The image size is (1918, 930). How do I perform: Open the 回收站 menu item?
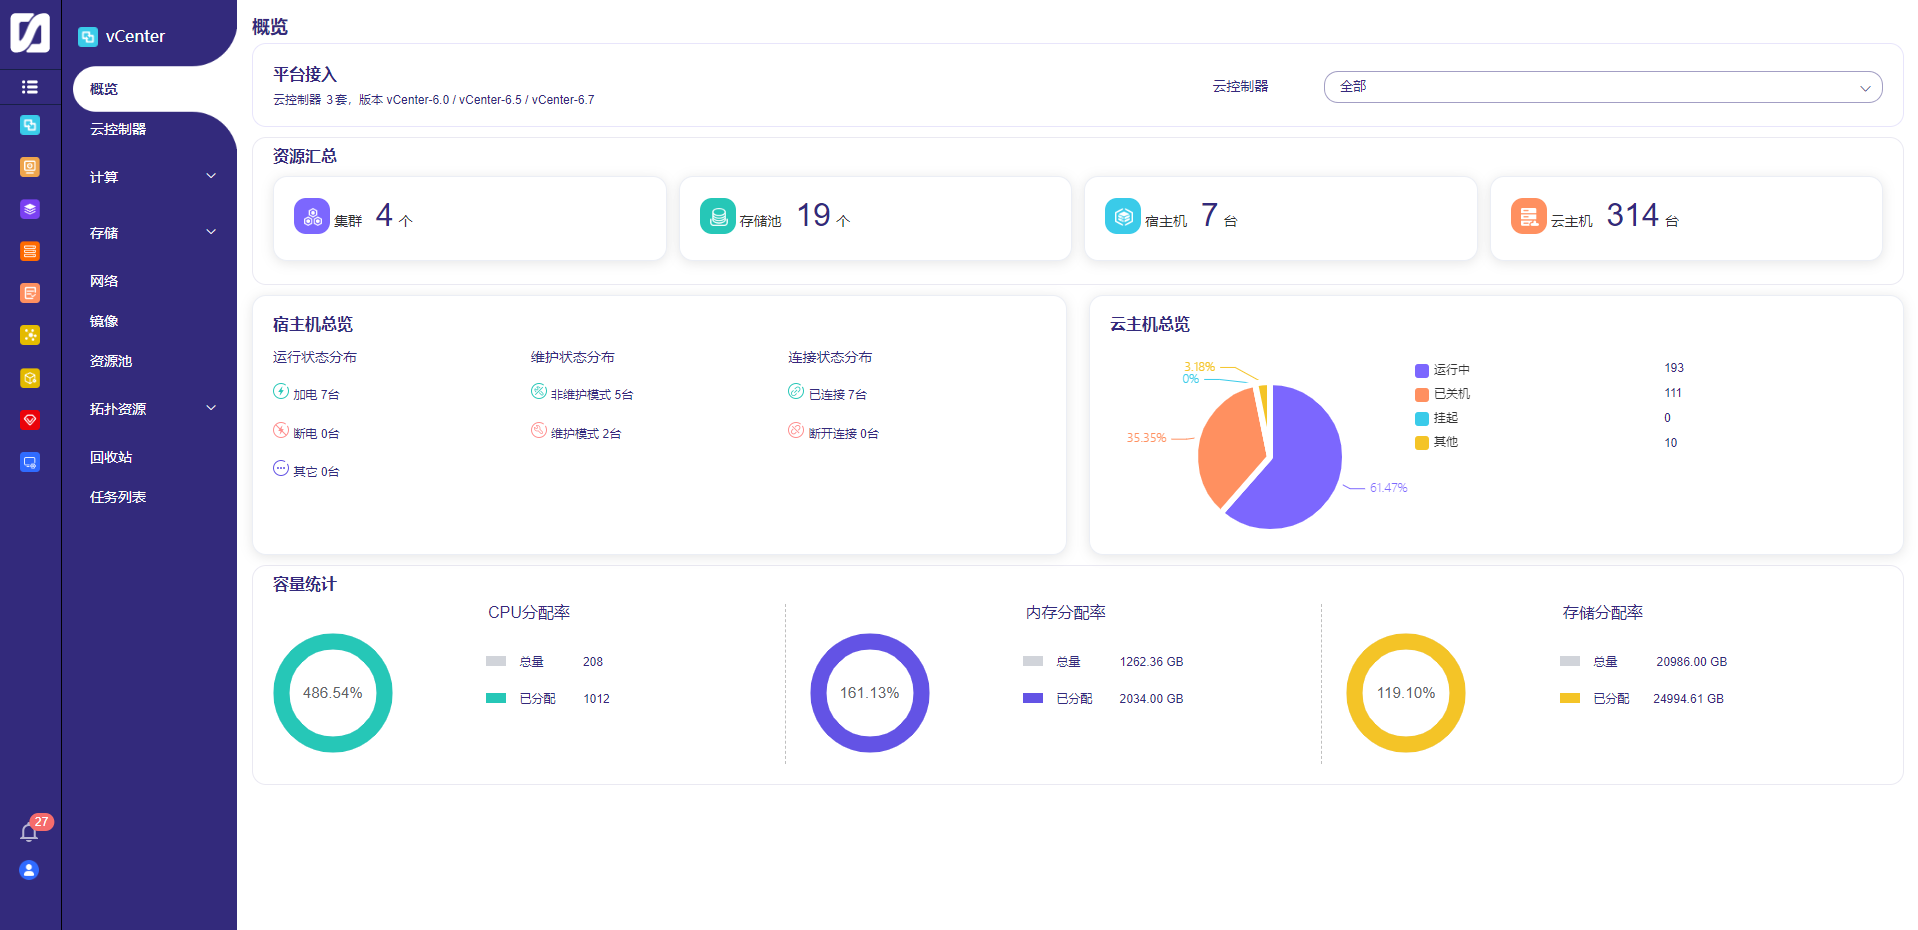point(111,457)
